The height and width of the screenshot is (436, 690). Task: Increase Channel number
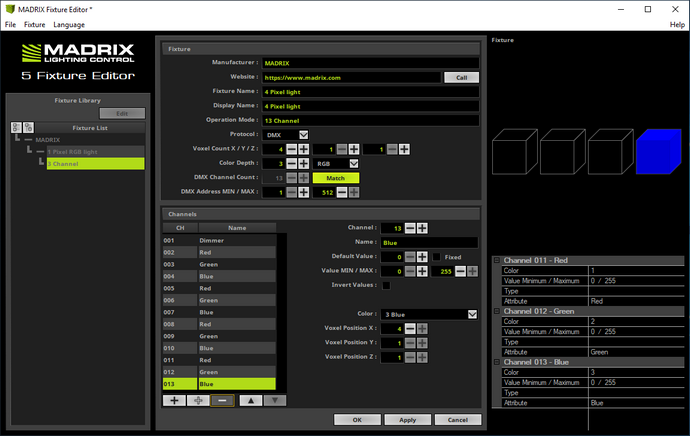(422, 228)
